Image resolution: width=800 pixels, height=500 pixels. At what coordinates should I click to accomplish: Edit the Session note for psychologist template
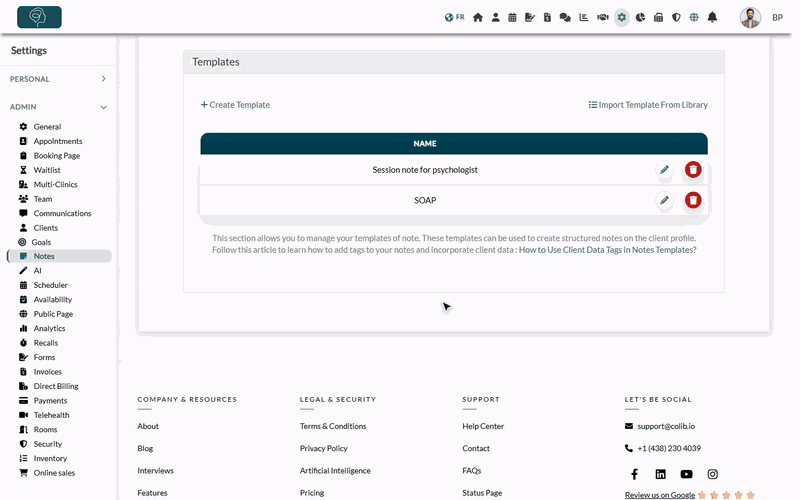(664, 170)
